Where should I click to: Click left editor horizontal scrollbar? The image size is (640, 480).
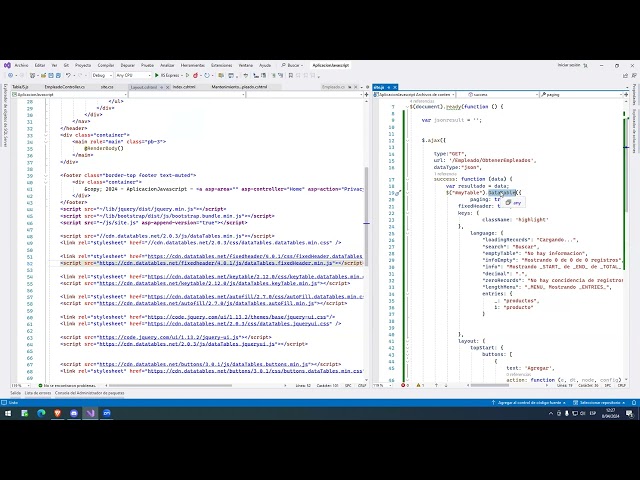pyautogui.click(x=170, y=385)
